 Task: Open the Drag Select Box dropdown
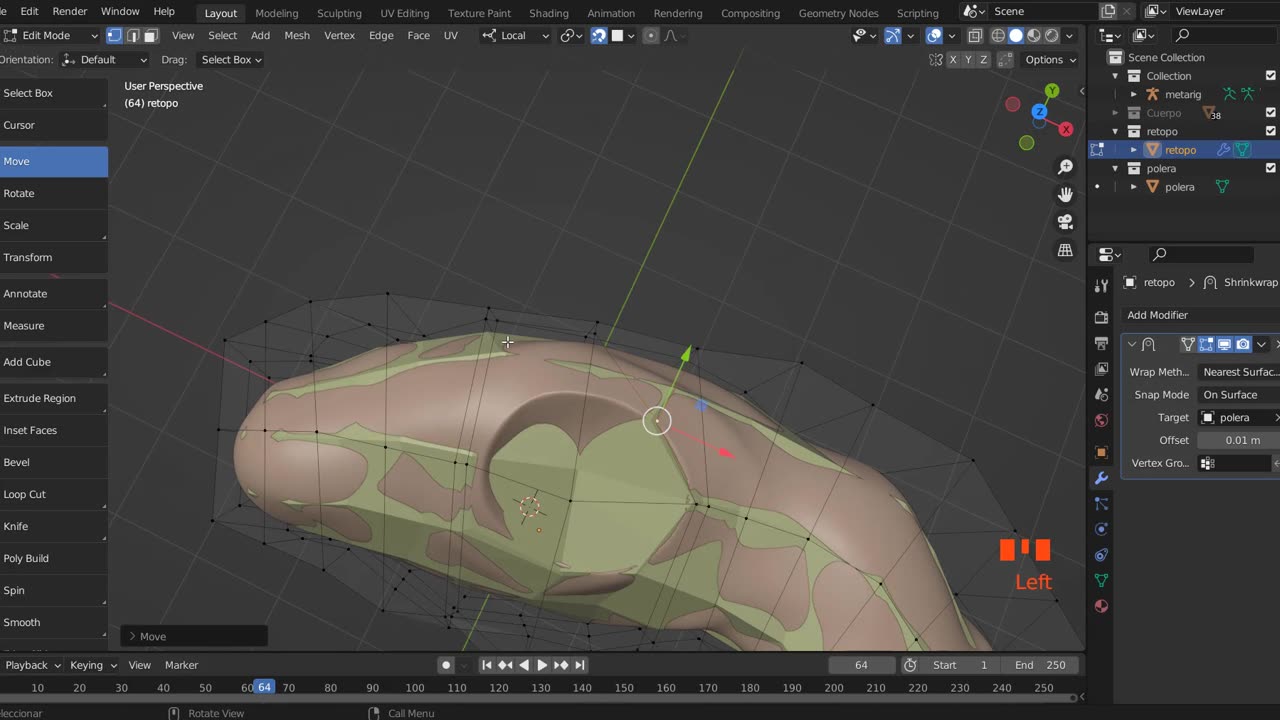pos(231,60)
